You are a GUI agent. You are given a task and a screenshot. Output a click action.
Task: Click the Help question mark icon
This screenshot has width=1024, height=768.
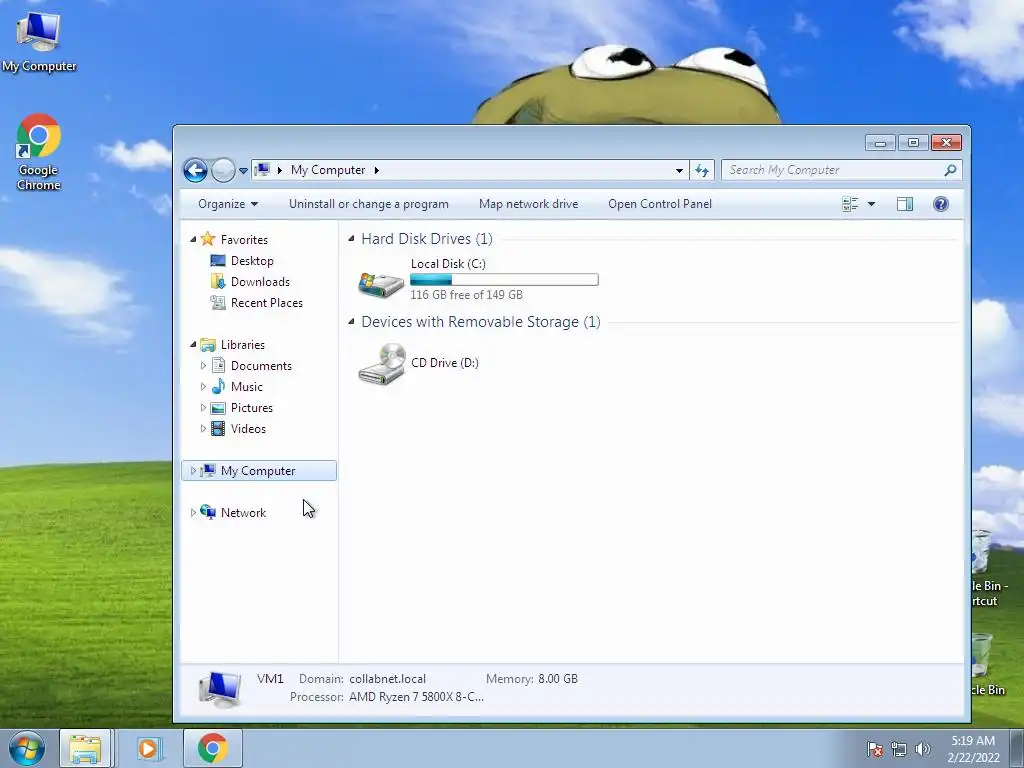click(x=940, y=204)
